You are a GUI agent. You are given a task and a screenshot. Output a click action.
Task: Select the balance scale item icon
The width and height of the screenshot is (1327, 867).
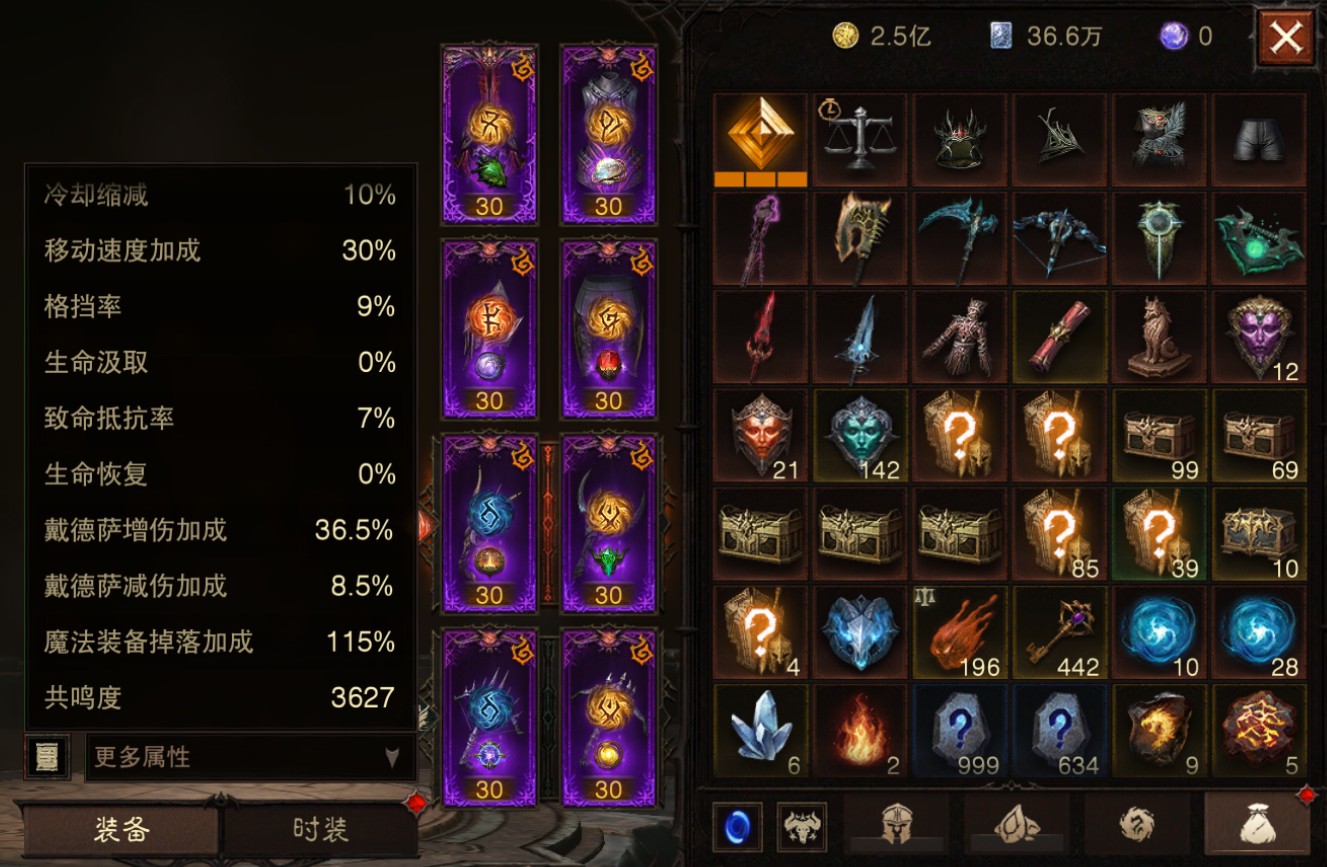(x=859, y=139)
